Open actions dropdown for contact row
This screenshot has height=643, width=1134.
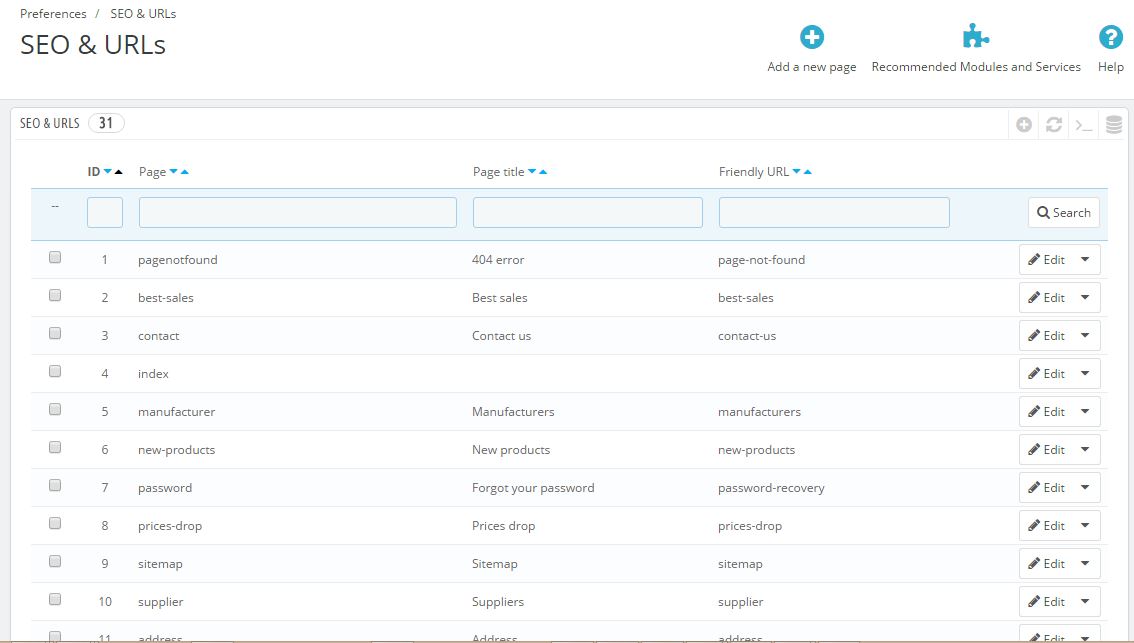coord(1086,336)
